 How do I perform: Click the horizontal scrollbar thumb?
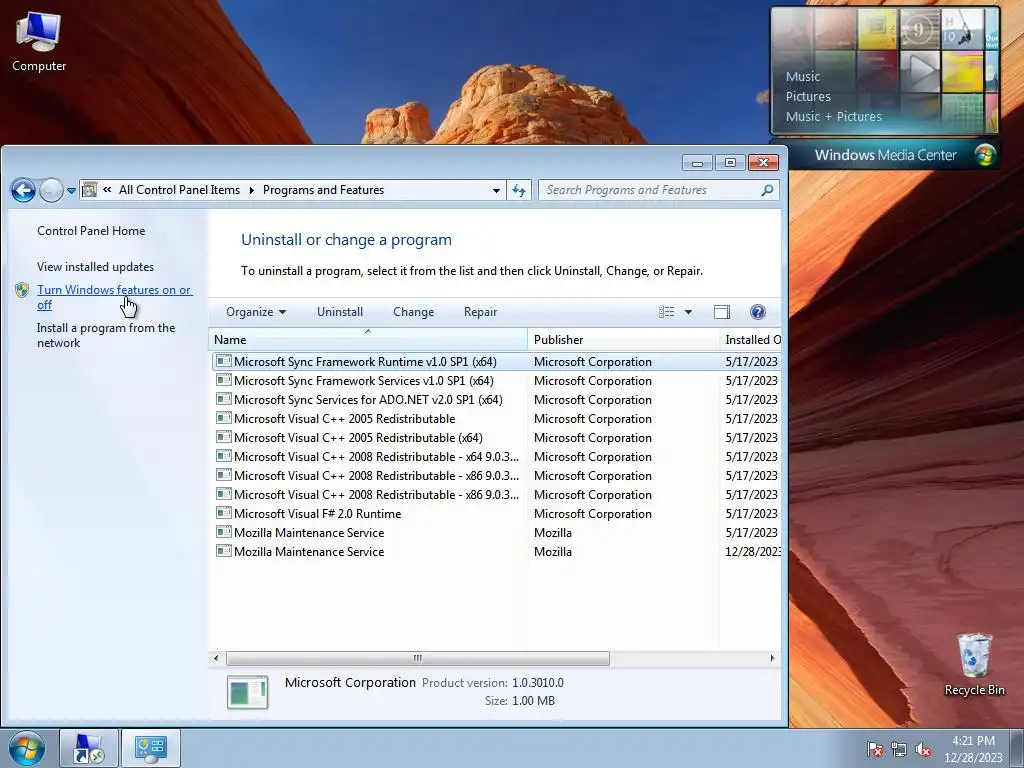[418, 658]
